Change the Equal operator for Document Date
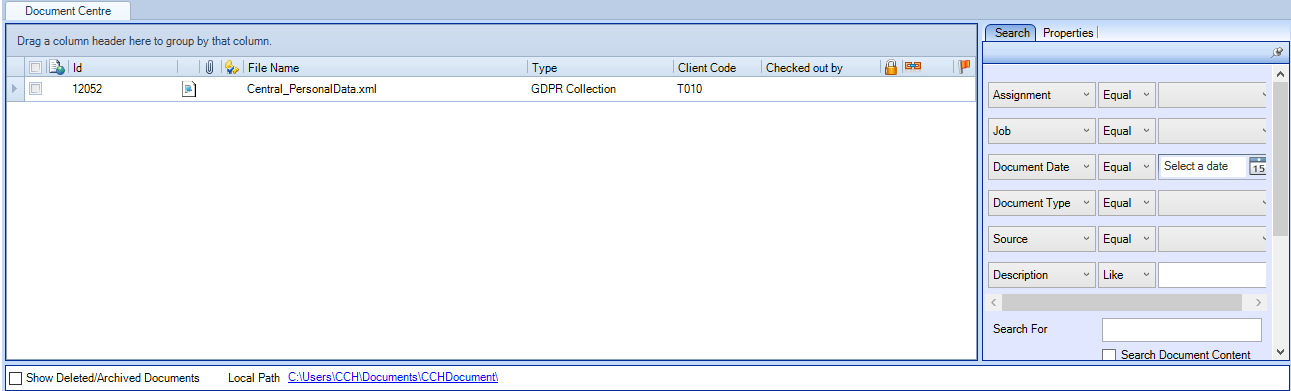This screenshot has width=1291, height=391. pos(1126,167)
